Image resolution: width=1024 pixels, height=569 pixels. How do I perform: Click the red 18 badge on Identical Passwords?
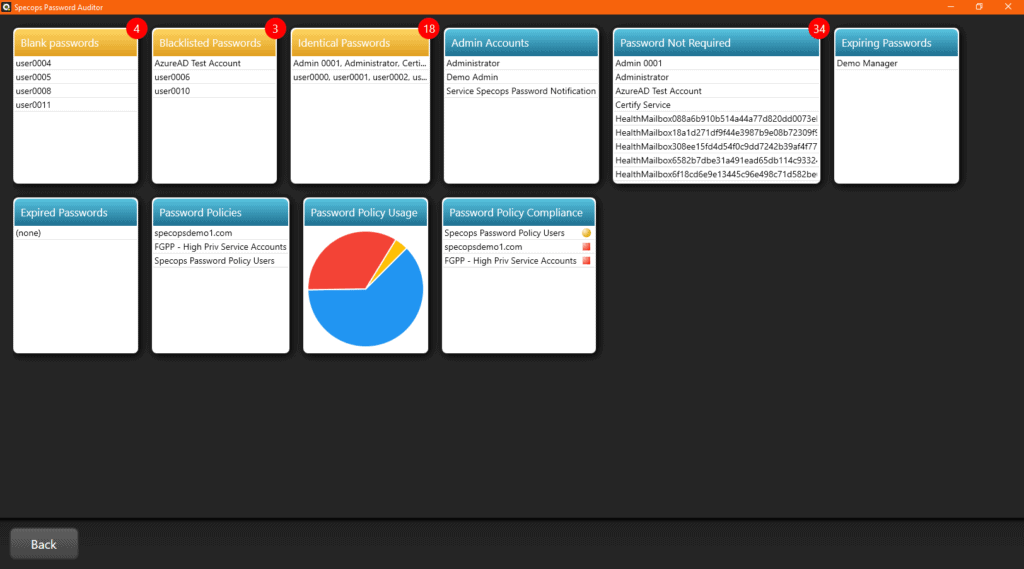click(x=428, y=29)
